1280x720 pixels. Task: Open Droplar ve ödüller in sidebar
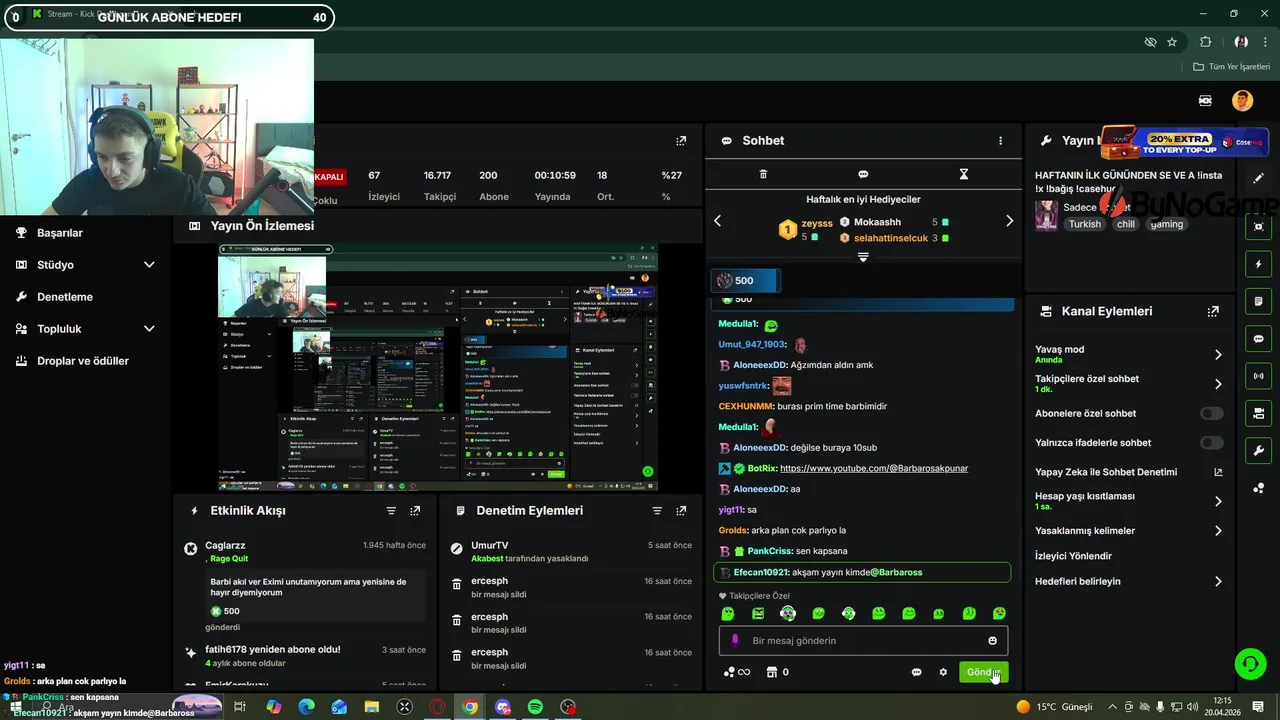click(x=83, y=361)
